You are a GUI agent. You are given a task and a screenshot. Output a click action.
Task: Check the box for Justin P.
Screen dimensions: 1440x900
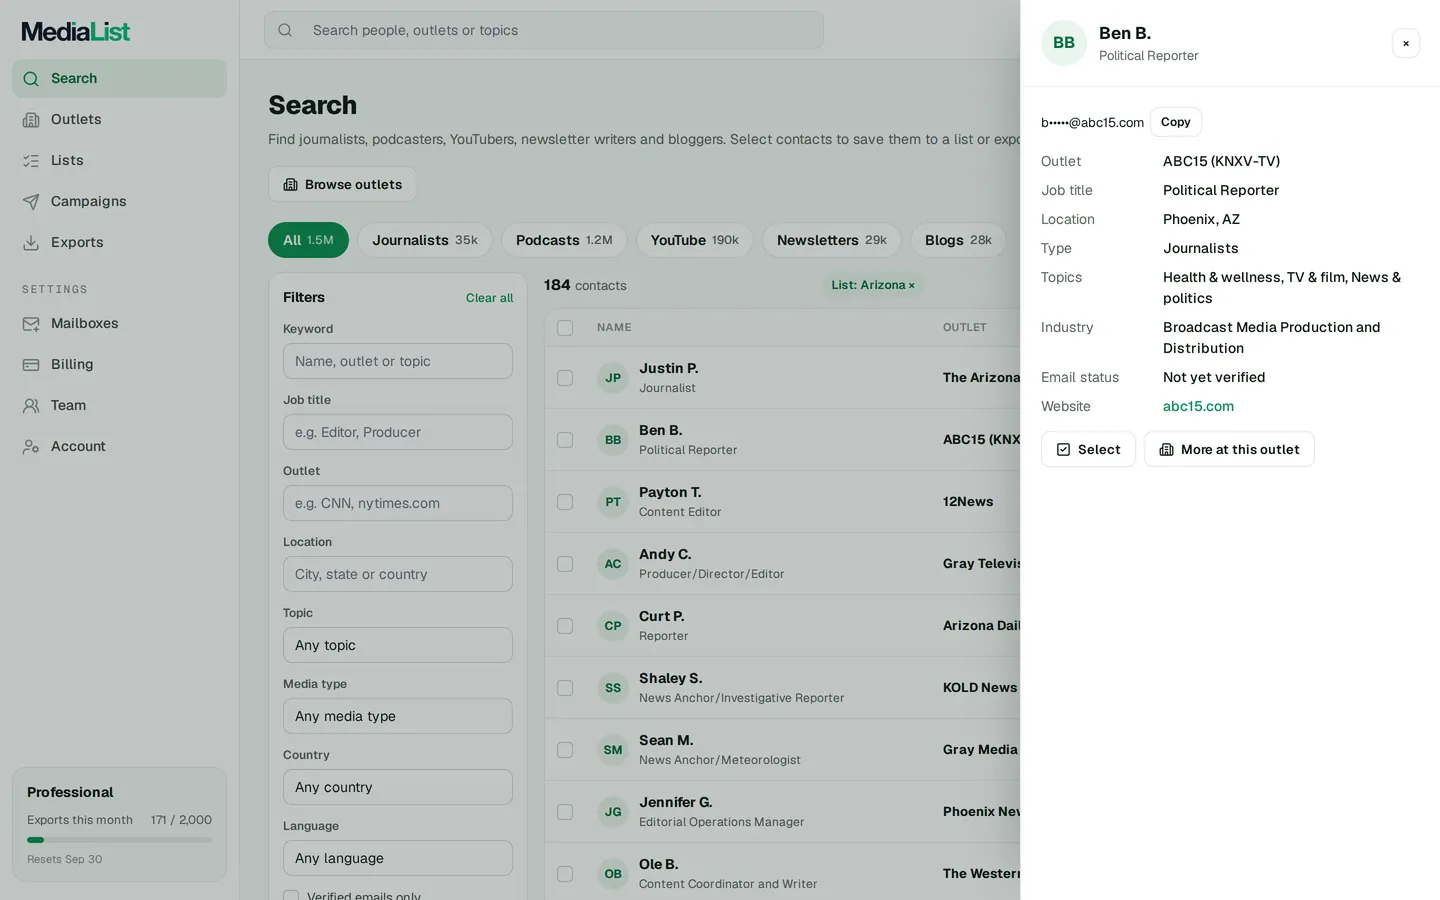click(565, 378)
